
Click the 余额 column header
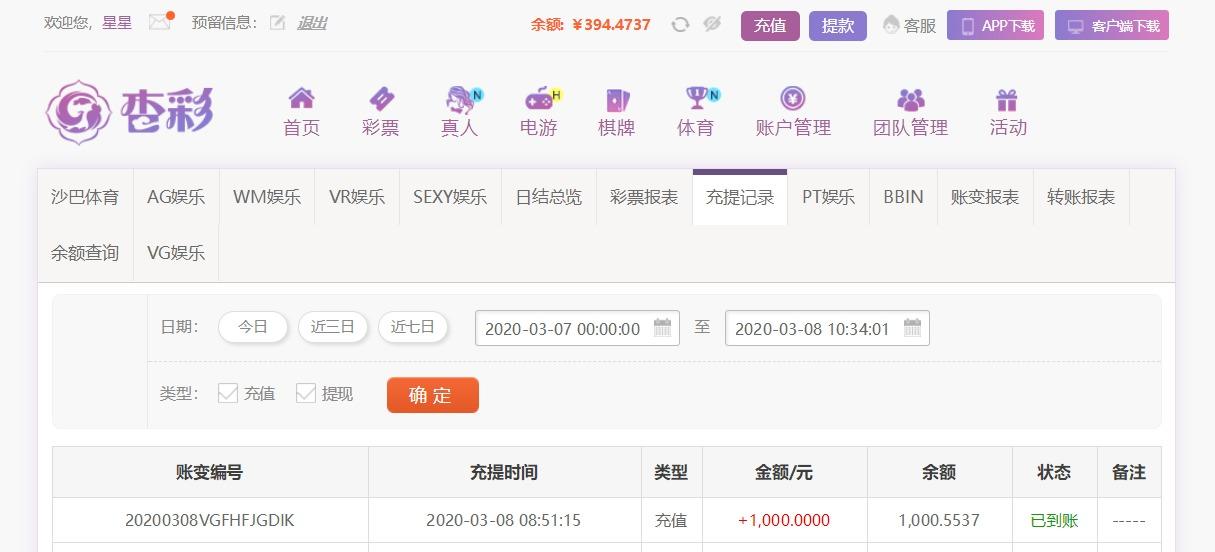coord(939,472)
